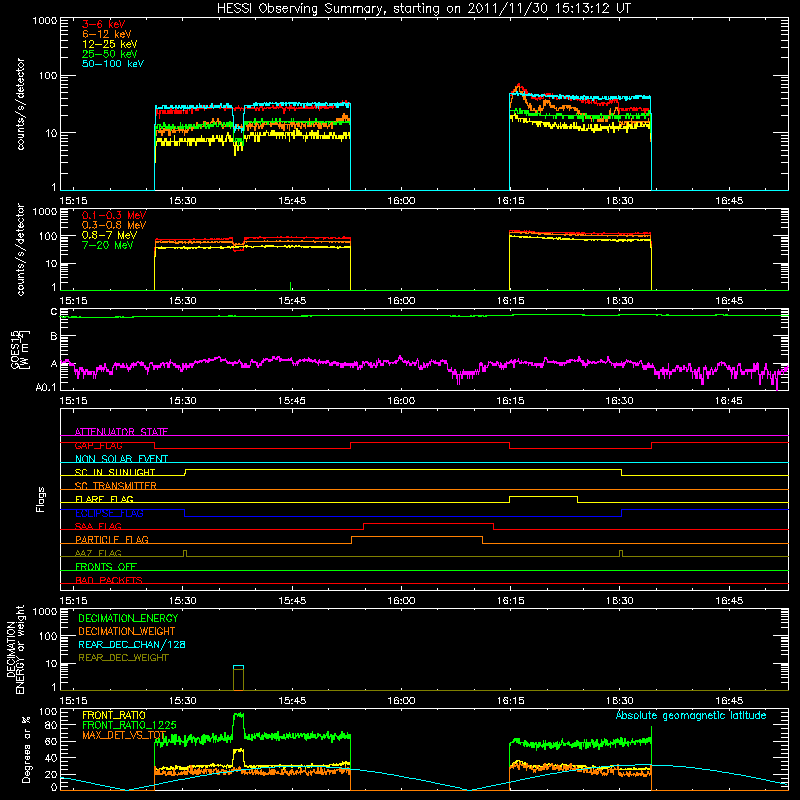Click the red 3-6 keV peak just after 16:15
The width and height of the screenshot is (800, 800).
coord(519,87)
